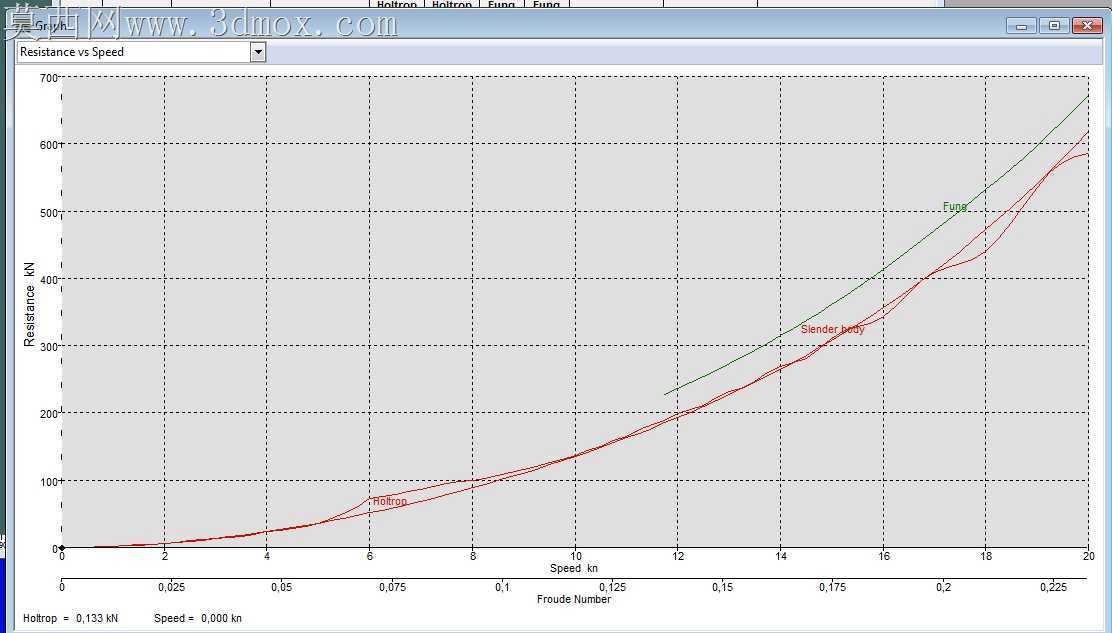The width and height of the screenshot is (1112, 633).
Task: Open the Resistance vs Speed dropdown arrow
Action: point(258,52)
